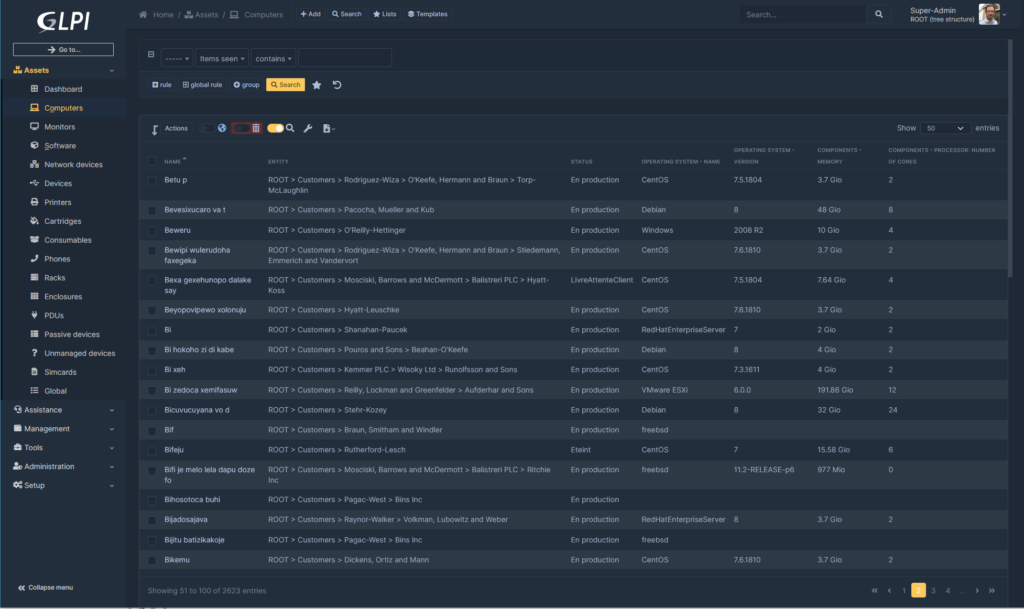Click the Go to... box in sidebar
This screenshot has height=609, width=1024.
click(x=63, y=50)
